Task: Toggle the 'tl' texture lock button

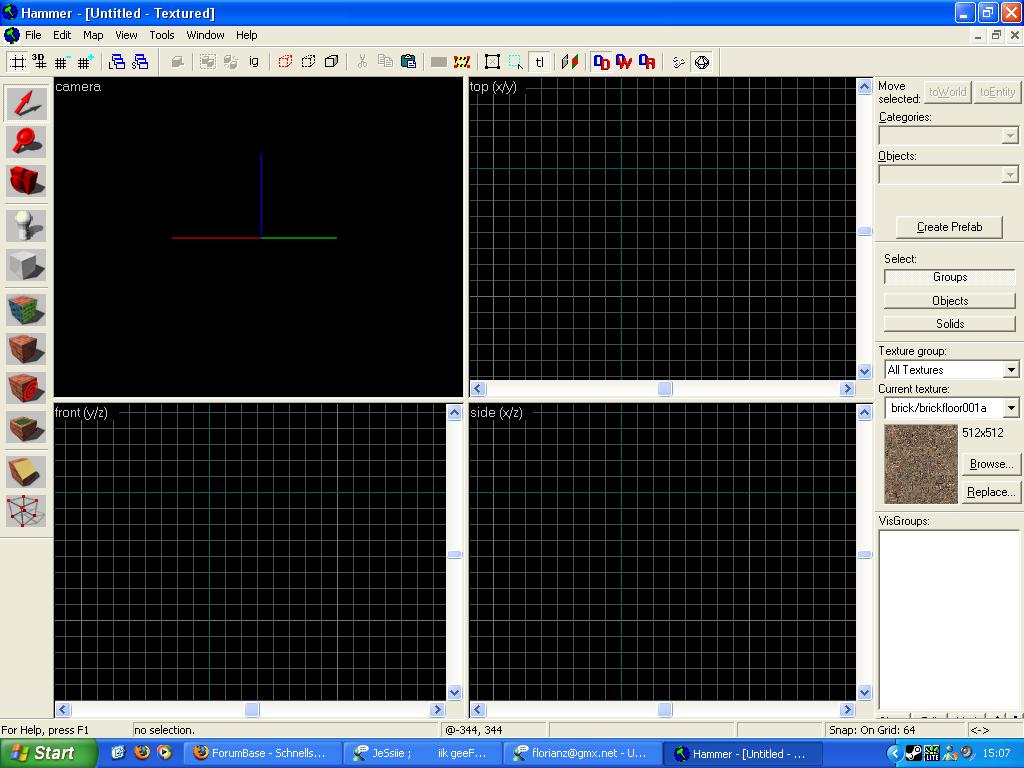Action: tap(539, 62)
